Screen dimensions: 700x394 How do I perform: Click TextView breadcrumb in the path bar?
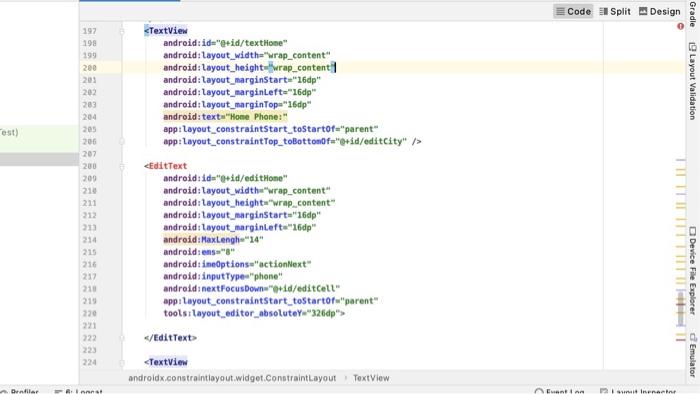pyautogui.click(x=371, y=378)
